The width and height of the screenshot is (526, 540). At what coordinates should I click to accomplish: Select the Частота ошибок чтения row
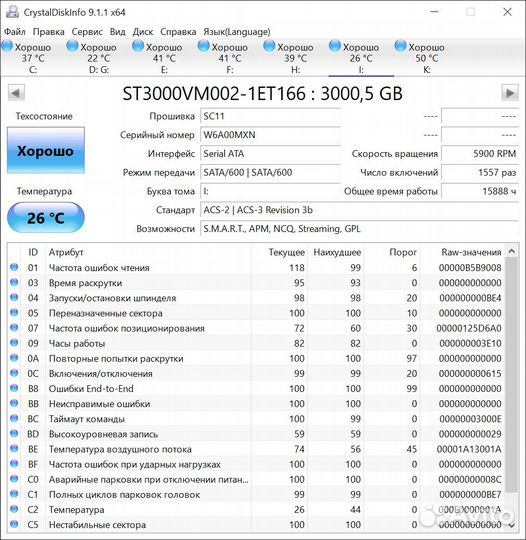pos(256,268)
